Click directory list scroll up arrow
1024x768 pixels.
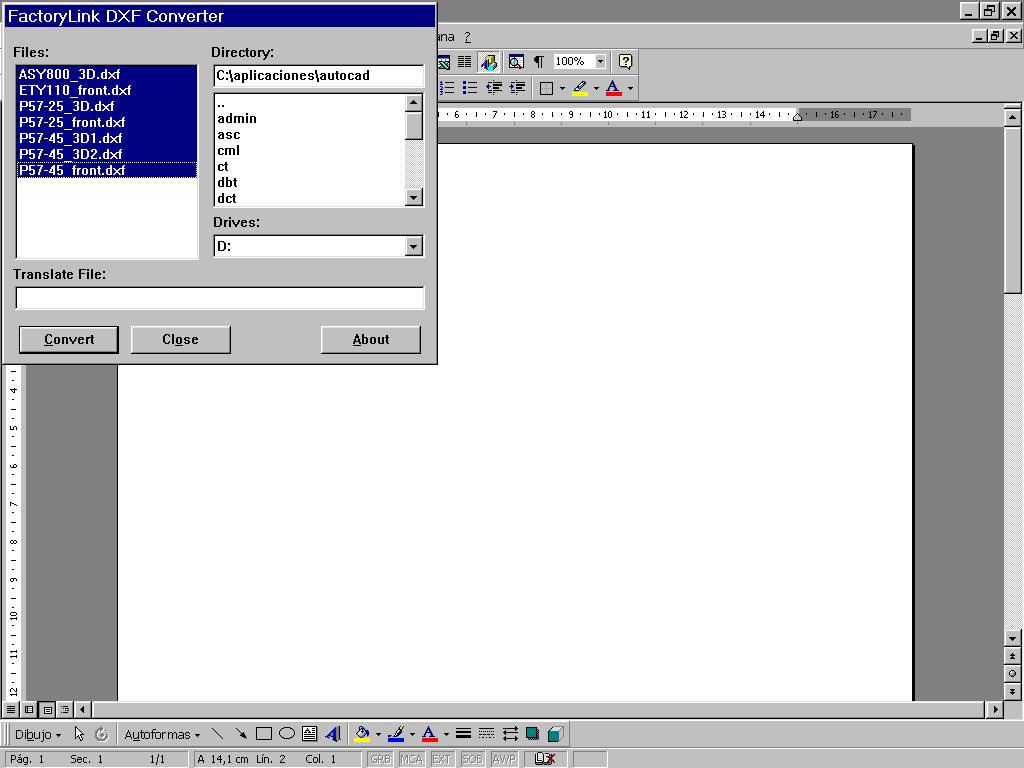click(x=413, y=103)
